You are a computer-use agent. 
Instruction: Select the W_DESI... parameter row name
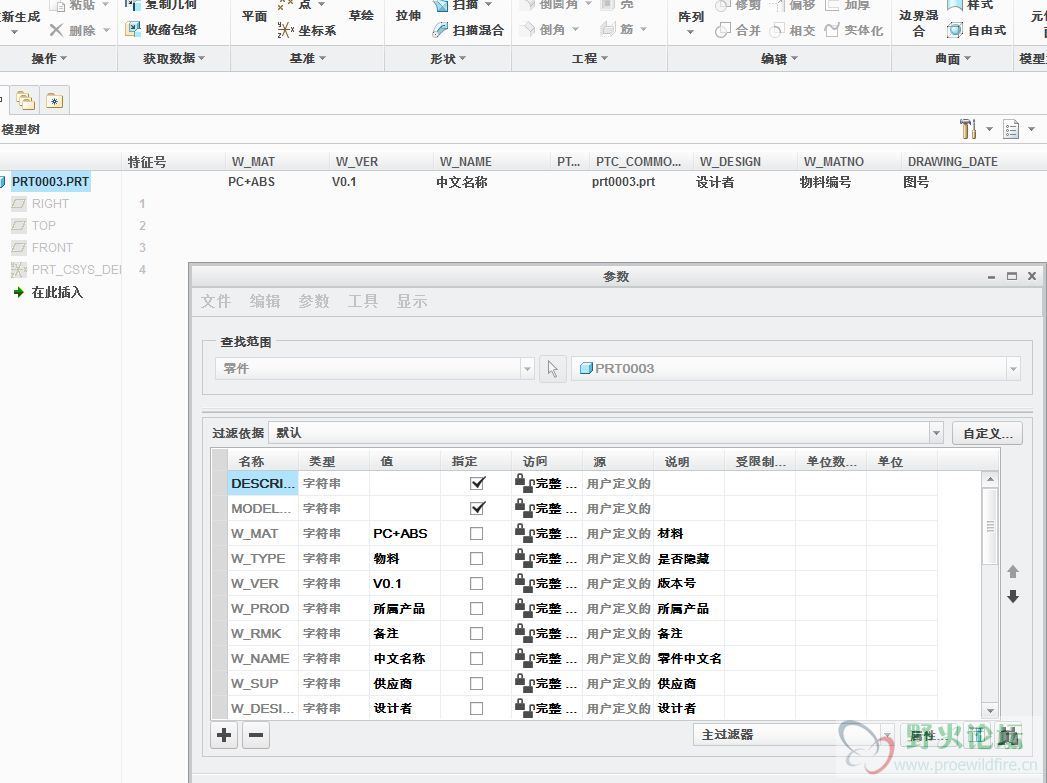[x=262, y=708]
